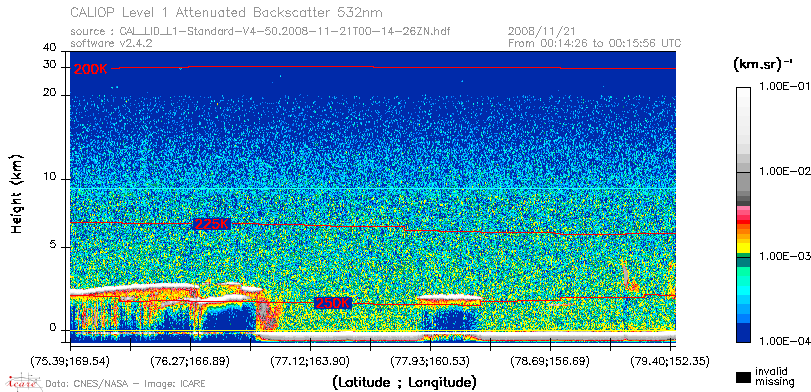Select the source filename text line
811x392 pixels.
[x=260, y=31]
